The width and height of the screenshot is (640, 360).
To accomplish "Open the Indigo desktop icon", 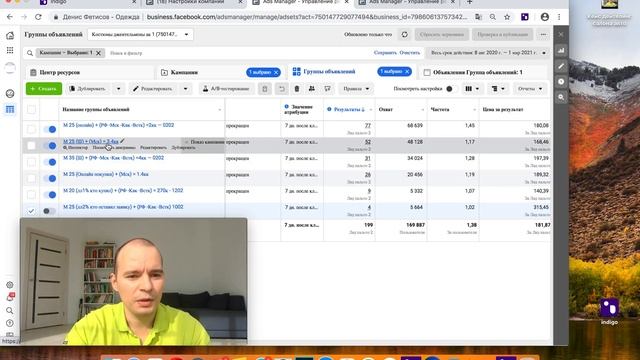I will 609,311.
